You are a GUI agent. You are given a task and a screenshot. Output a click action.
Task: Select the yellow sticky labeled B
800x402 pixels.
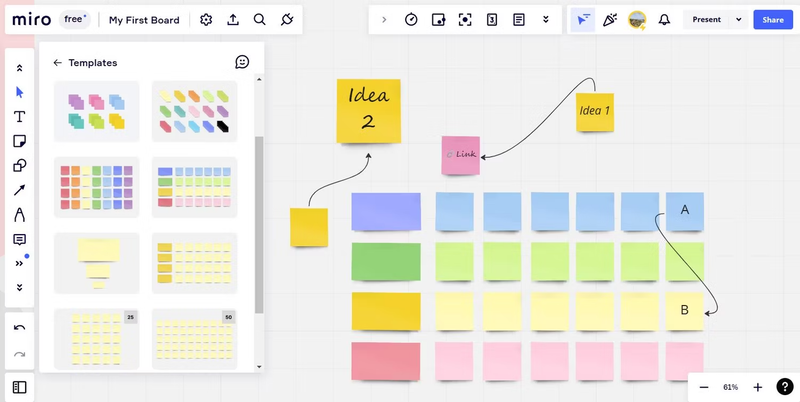(x=685, y=311)
